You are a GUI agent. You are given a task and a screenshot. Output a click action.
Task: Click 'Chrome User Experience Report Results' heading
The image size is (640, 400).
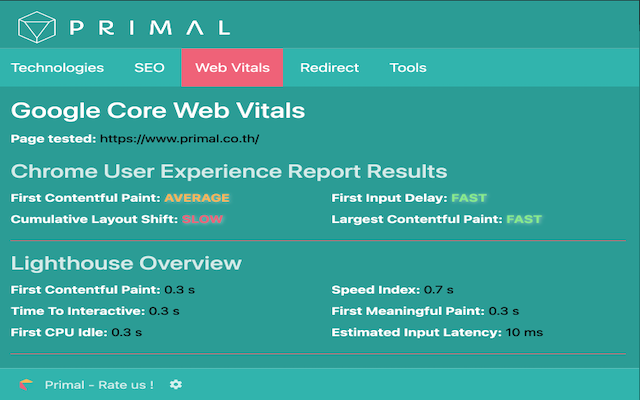(229, 171)
